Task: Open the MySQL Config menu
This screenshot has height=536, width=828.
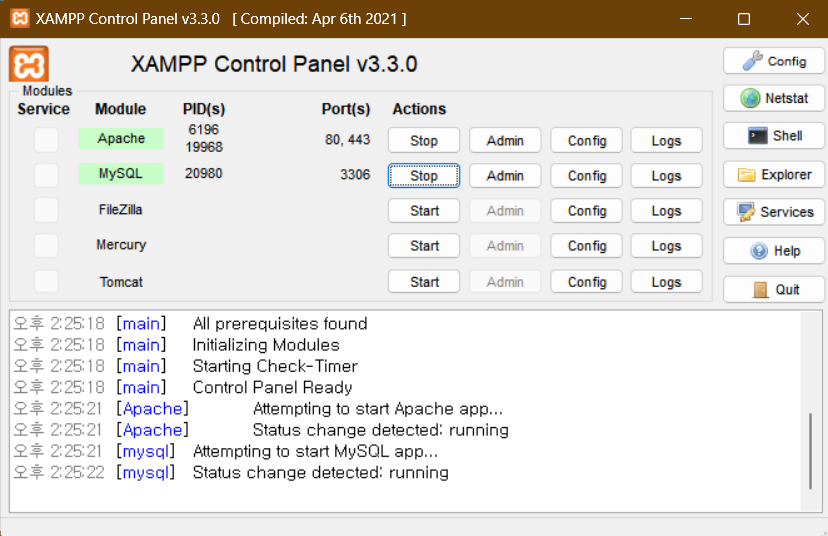Action: pyautogui.click(x=587, y=175)
